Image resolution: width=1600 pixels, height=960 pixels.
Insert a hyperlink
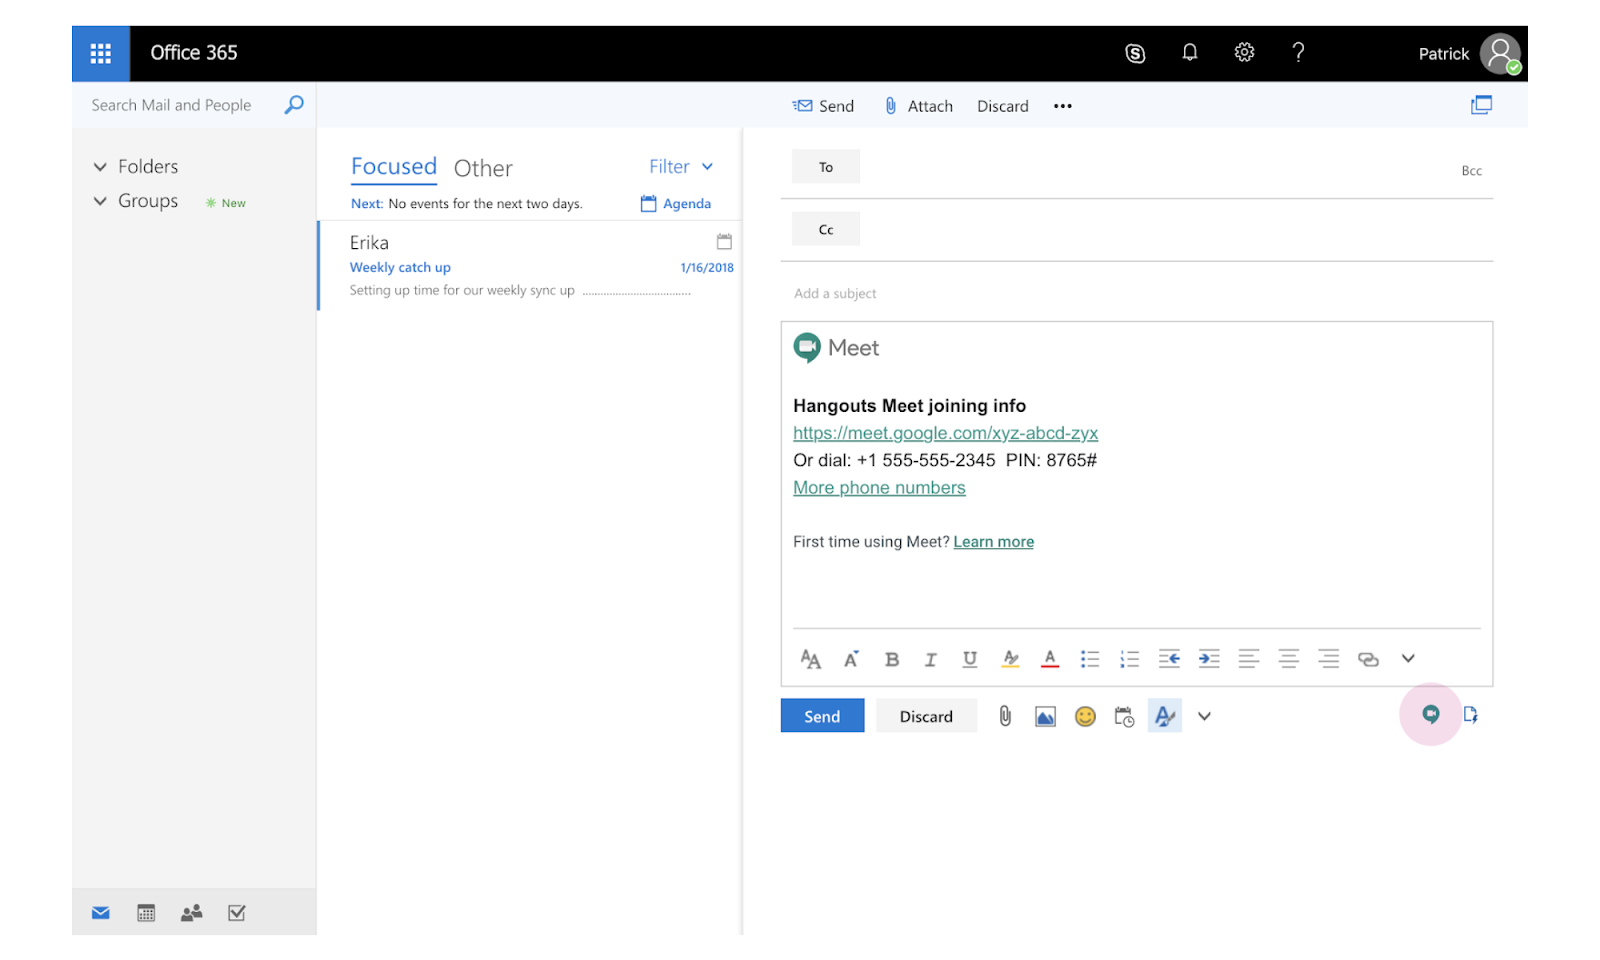1368,659
